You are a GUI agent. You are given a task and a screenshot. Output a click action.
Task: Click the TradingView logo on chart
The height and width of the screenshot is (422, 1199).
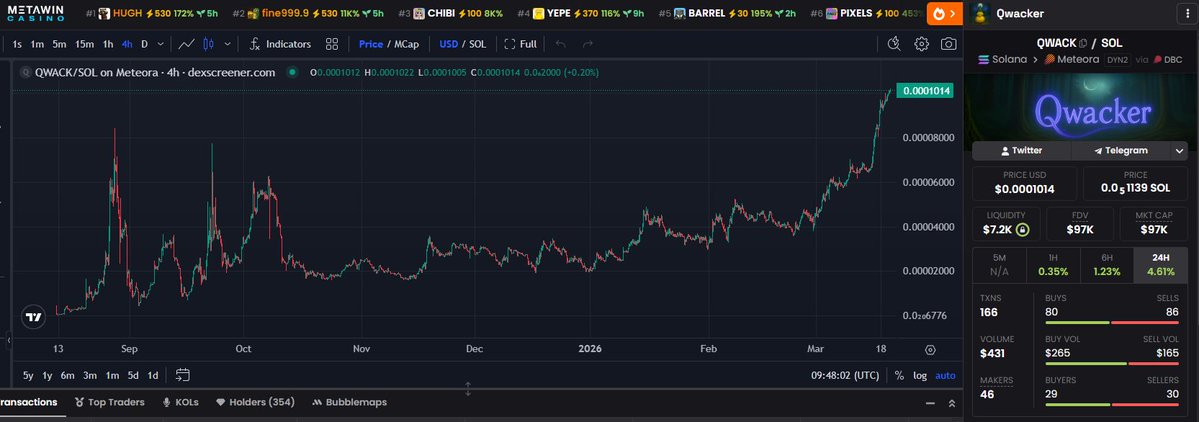pyautogui.click(x=33, y=316)
